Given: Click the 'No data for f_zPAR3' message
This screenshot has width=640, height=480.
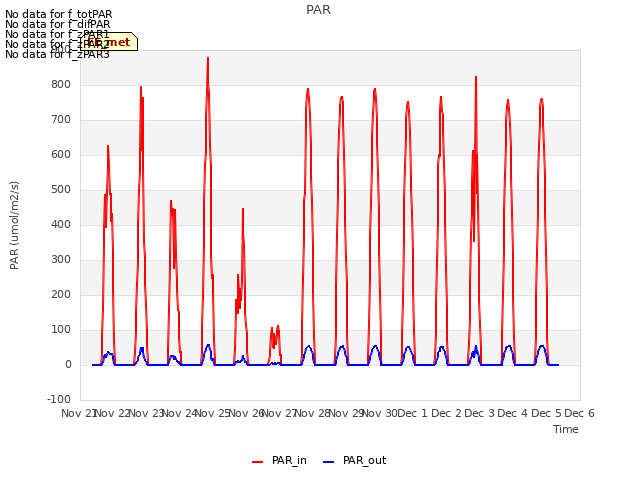Looking at the screenshot, I should coord(58,54).
